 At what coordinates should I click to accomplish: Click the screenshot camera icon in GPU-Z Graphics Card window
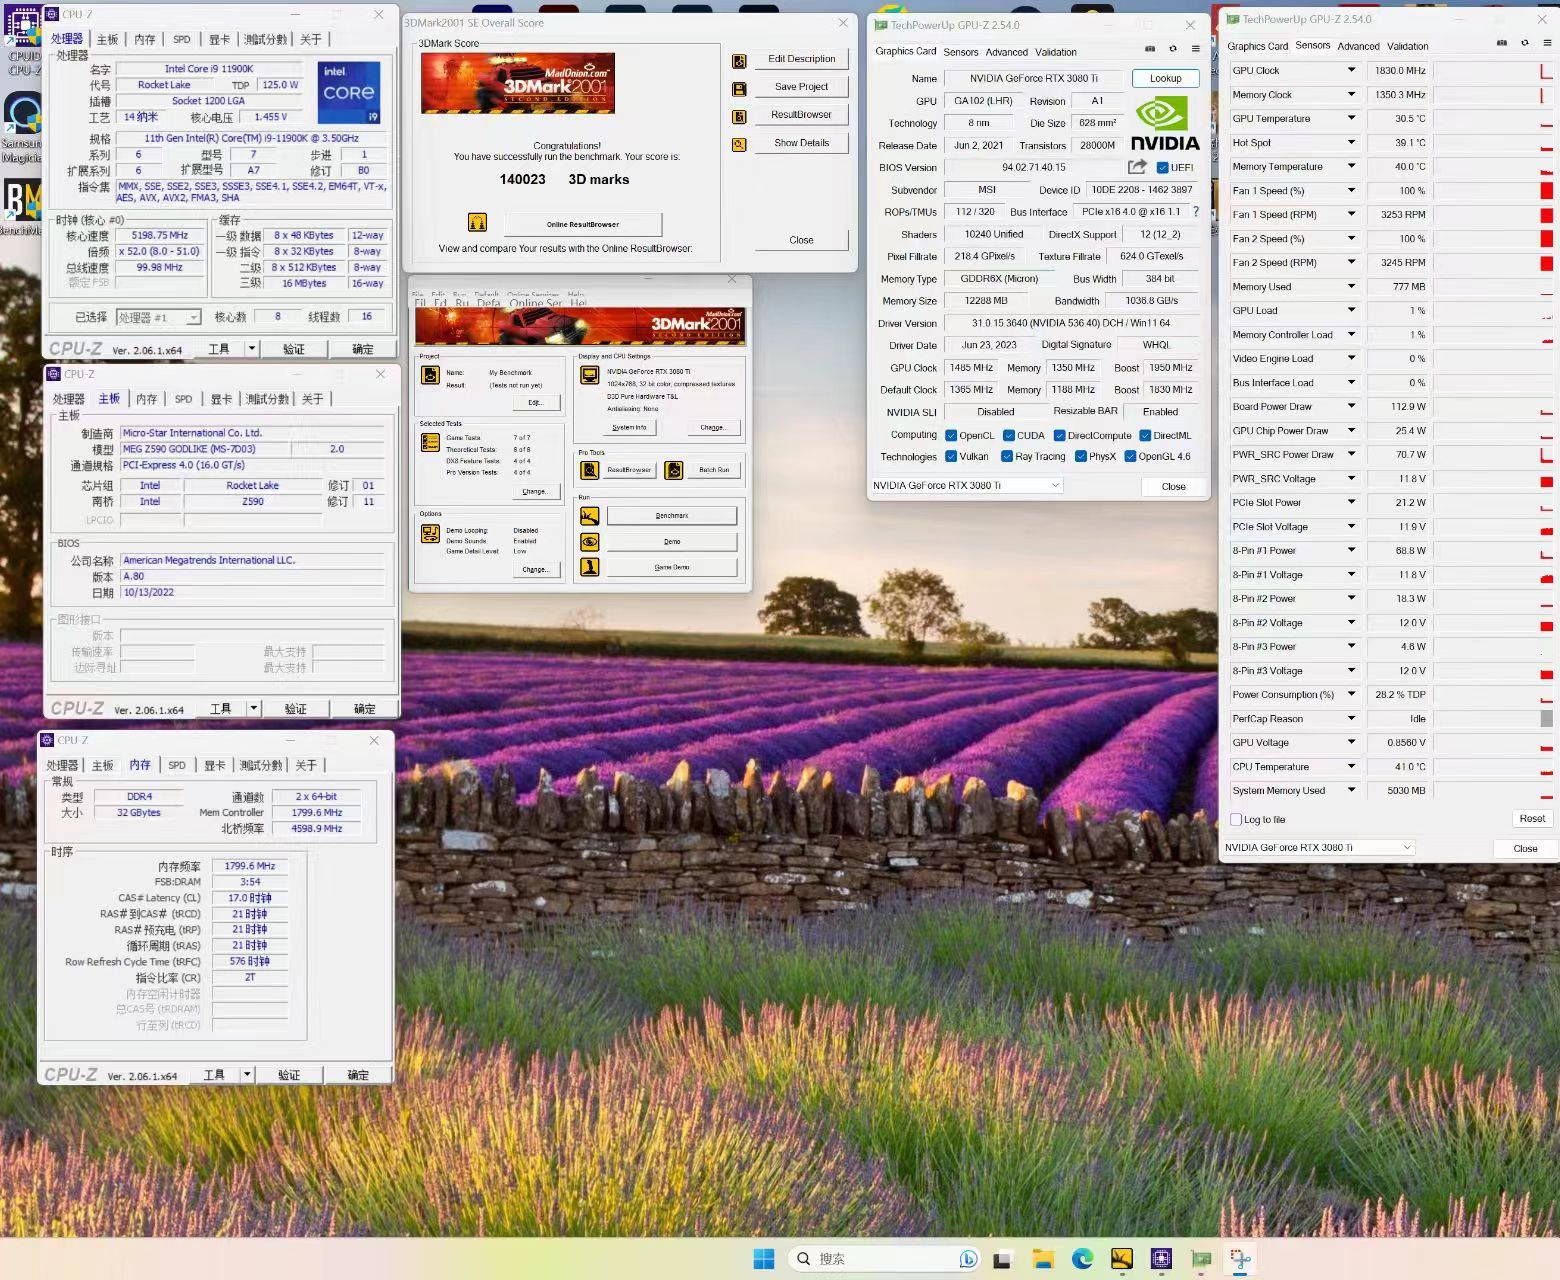[x=1150, y=49]
